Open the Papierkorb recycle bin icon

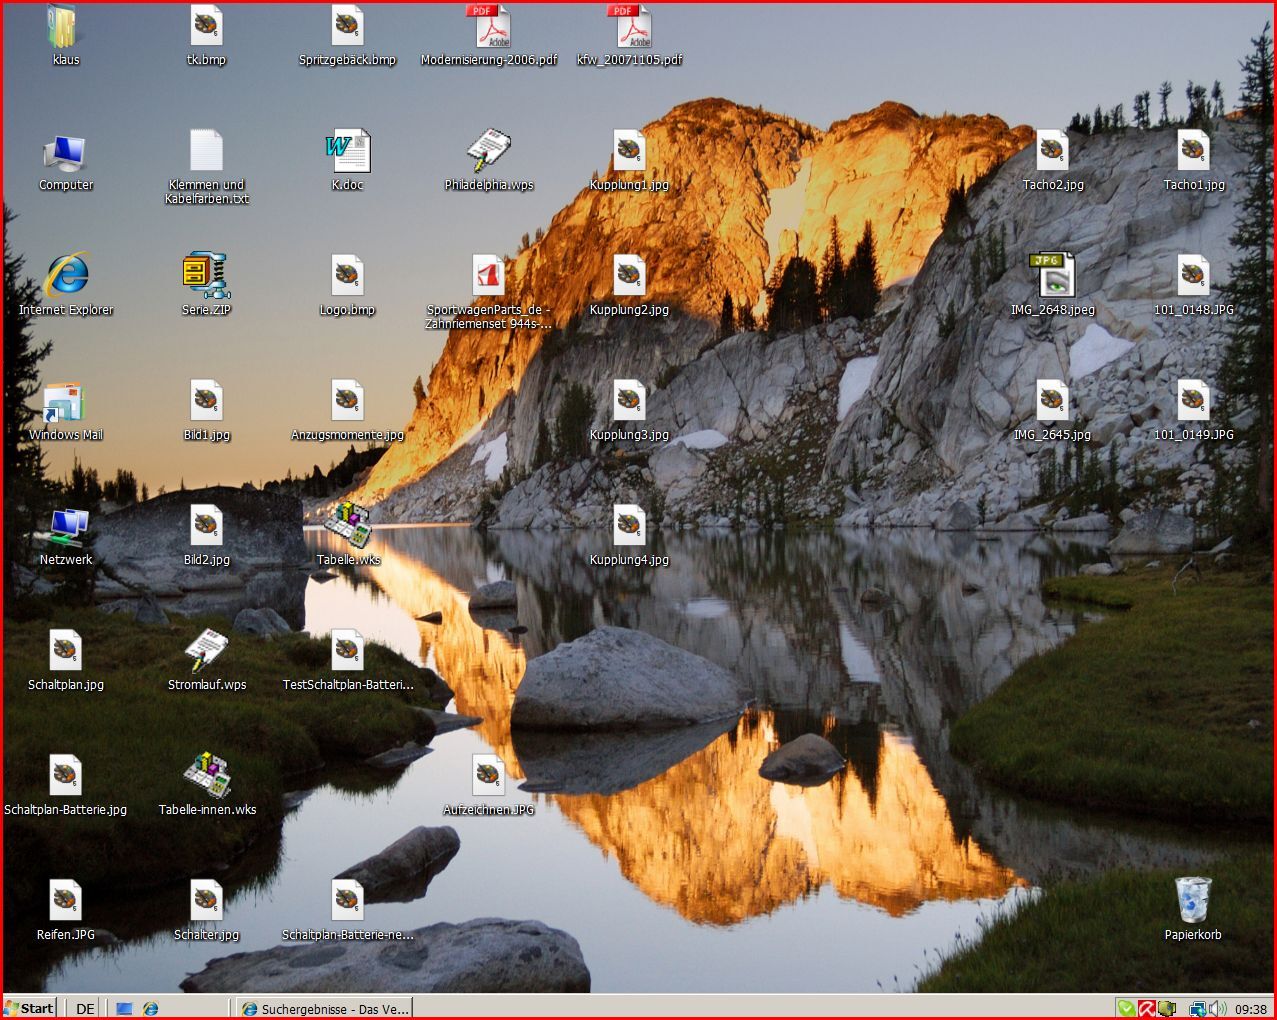(1192, 901)
